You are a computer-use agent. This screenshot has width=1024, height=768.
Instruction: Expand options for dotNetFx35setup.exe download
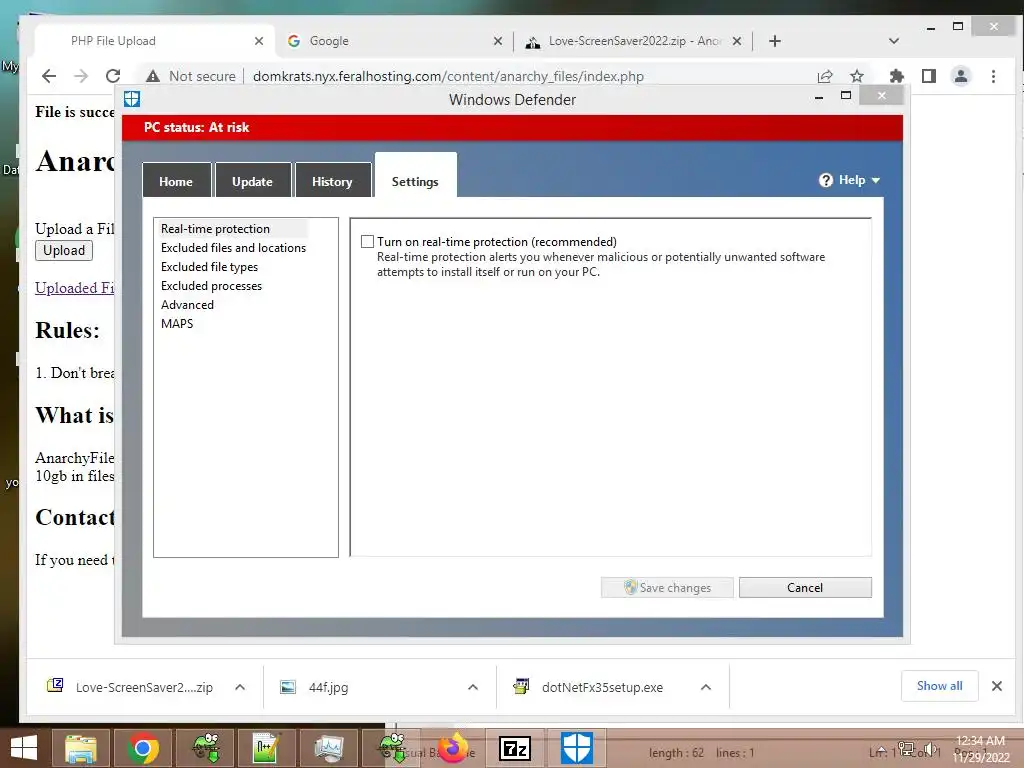(706, 687)
